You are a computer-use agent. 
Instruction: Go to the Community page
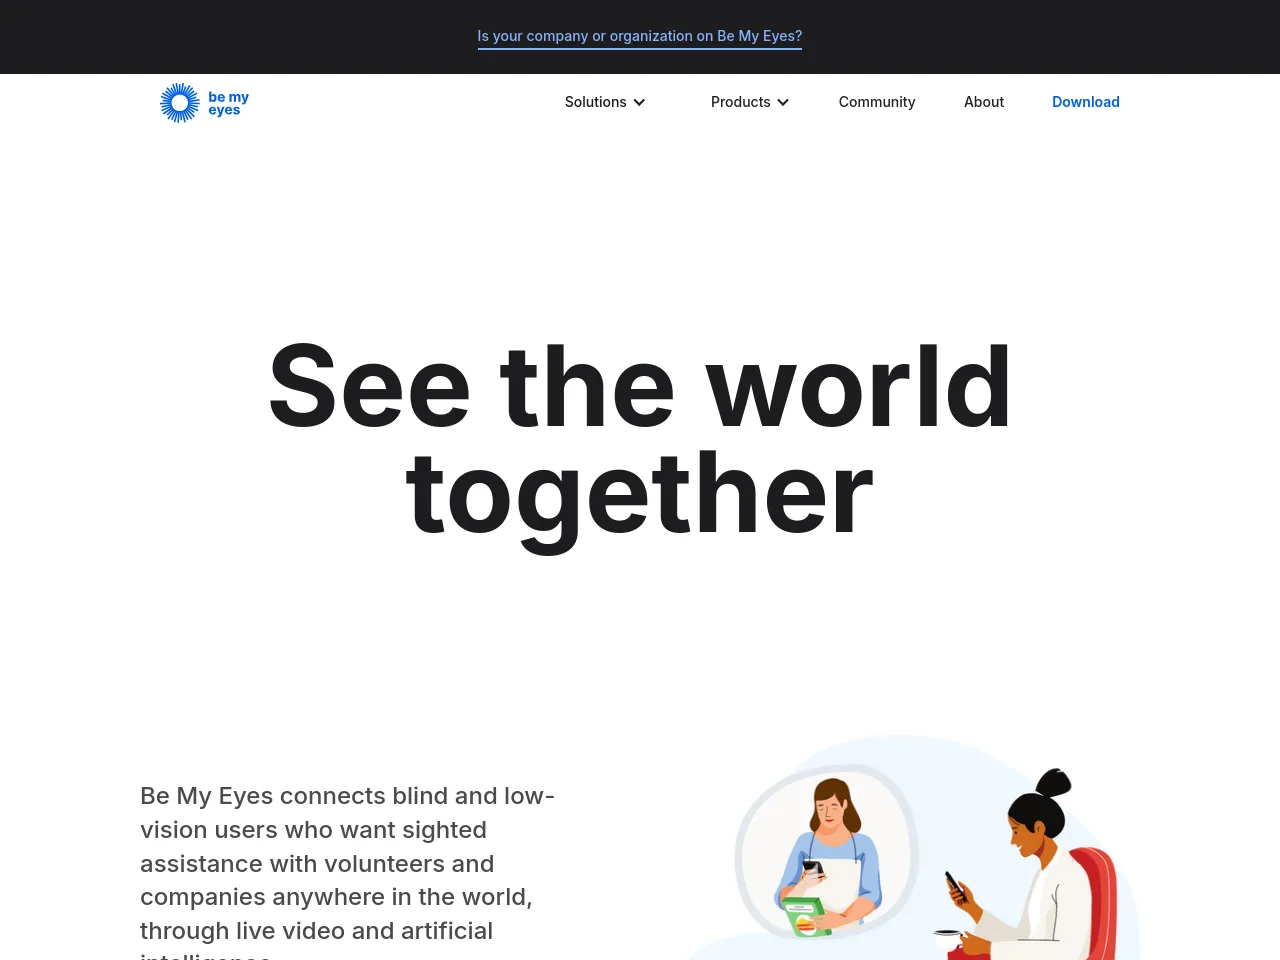point(876,102)
